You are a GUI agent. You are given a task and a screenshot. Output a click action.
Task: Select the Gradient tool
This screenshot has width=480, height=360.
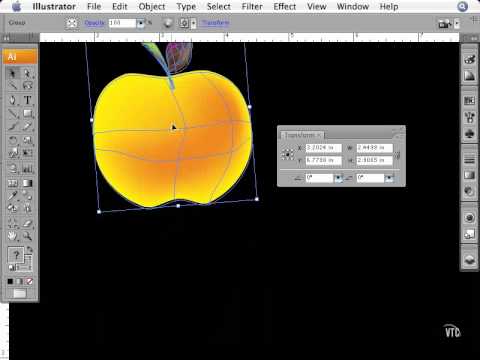27,183
